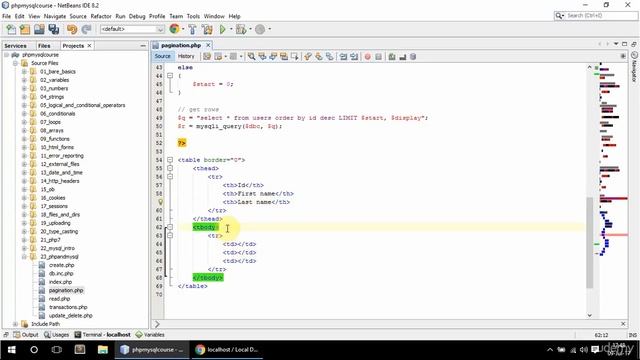Open the configuration <default> combo box
The width and height of the screenshot is (640, 360).
(132, 29)
